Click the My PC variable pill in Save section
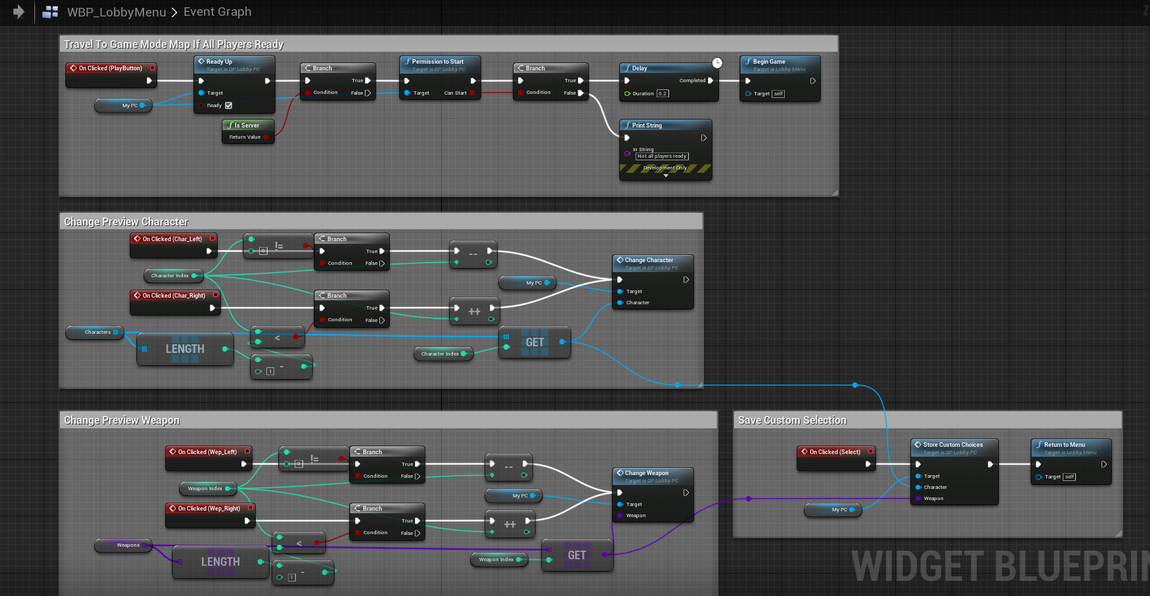The width and height of the screenshot is (1150, 596). [x=833, y=509]
